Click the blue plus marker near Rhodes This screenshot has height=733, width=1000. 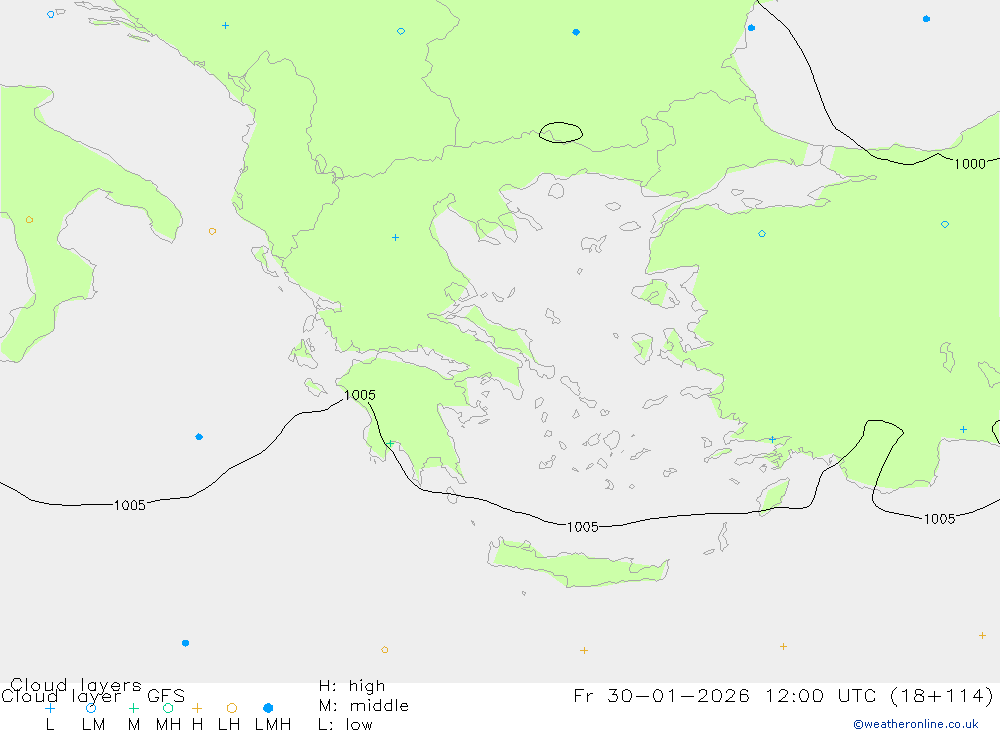(x=772, y=440)
